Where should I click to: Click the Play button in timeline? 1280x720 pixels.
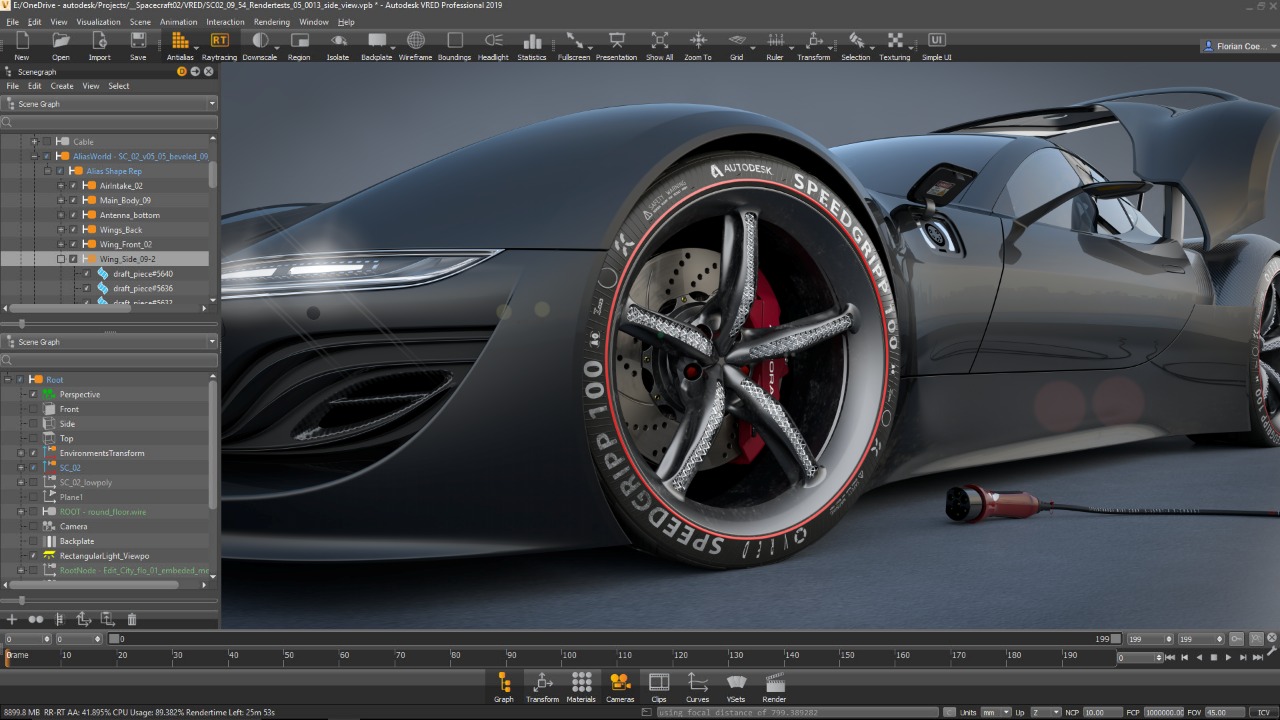click(x=1228, y=657)
